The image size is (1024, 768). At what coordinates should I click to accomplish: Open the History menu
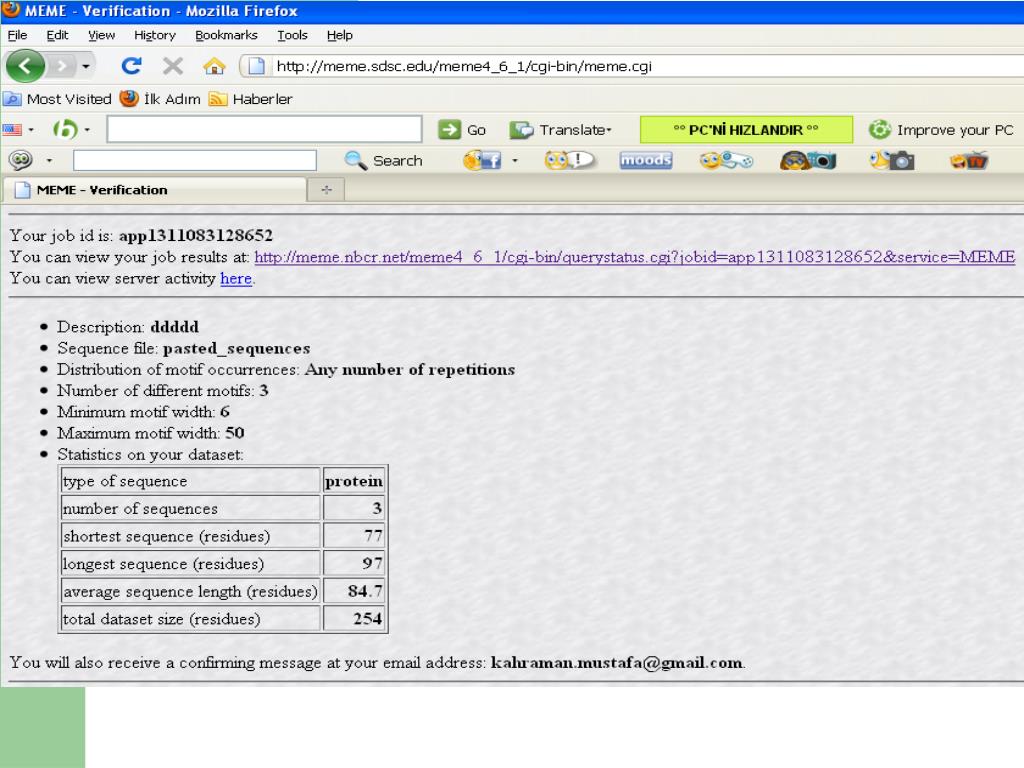click(155, 35)
